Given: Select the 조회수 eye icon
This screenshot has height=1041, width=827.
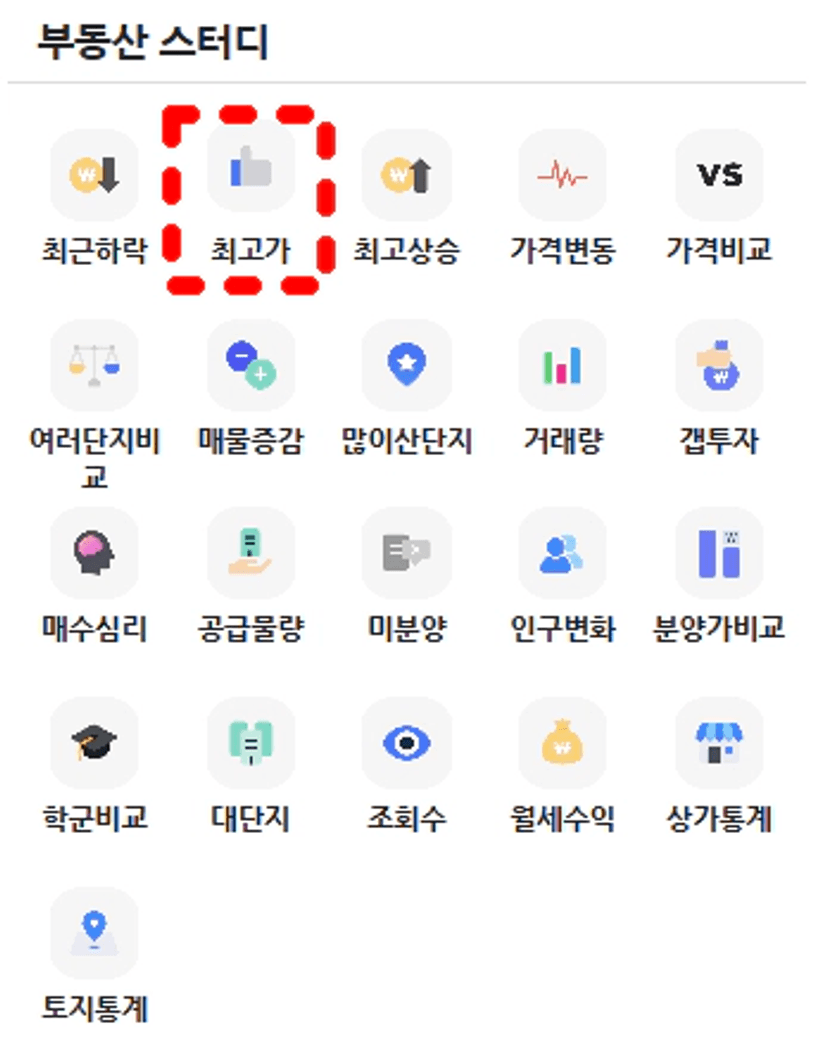Looking at the screenshot, I should [x=407, y=743].
